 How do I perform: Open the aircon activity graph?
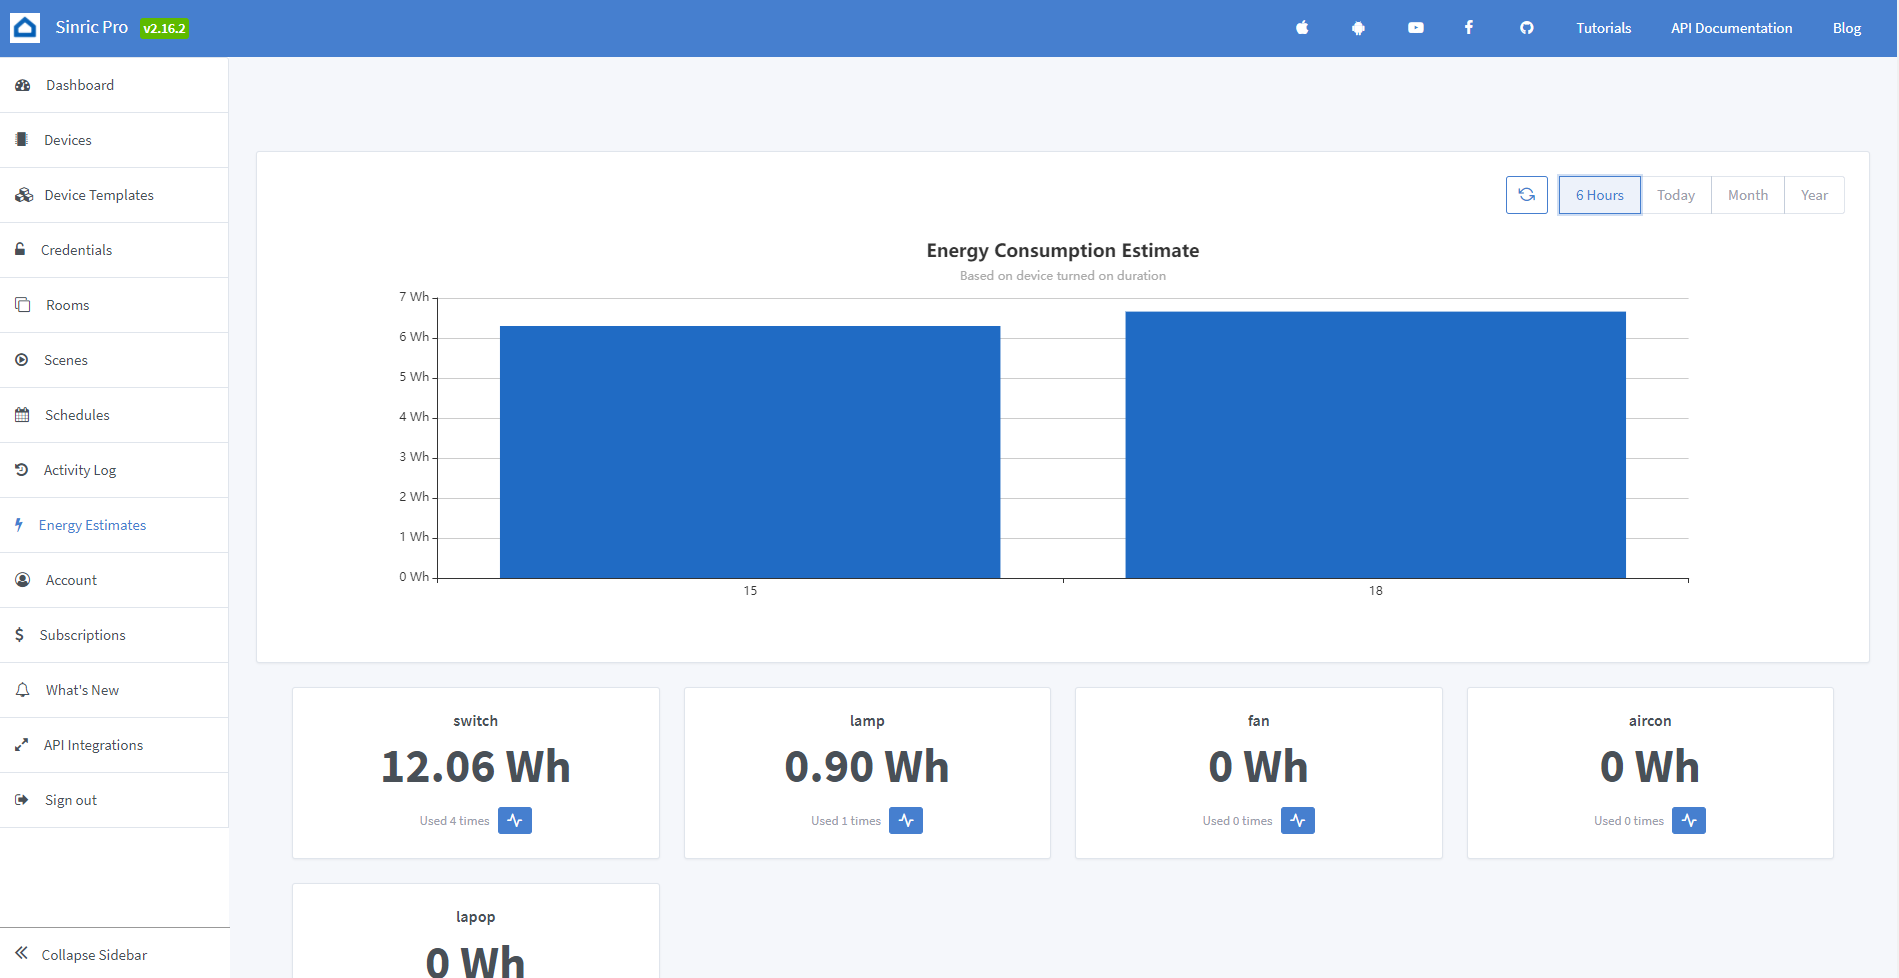(1689, 820)
